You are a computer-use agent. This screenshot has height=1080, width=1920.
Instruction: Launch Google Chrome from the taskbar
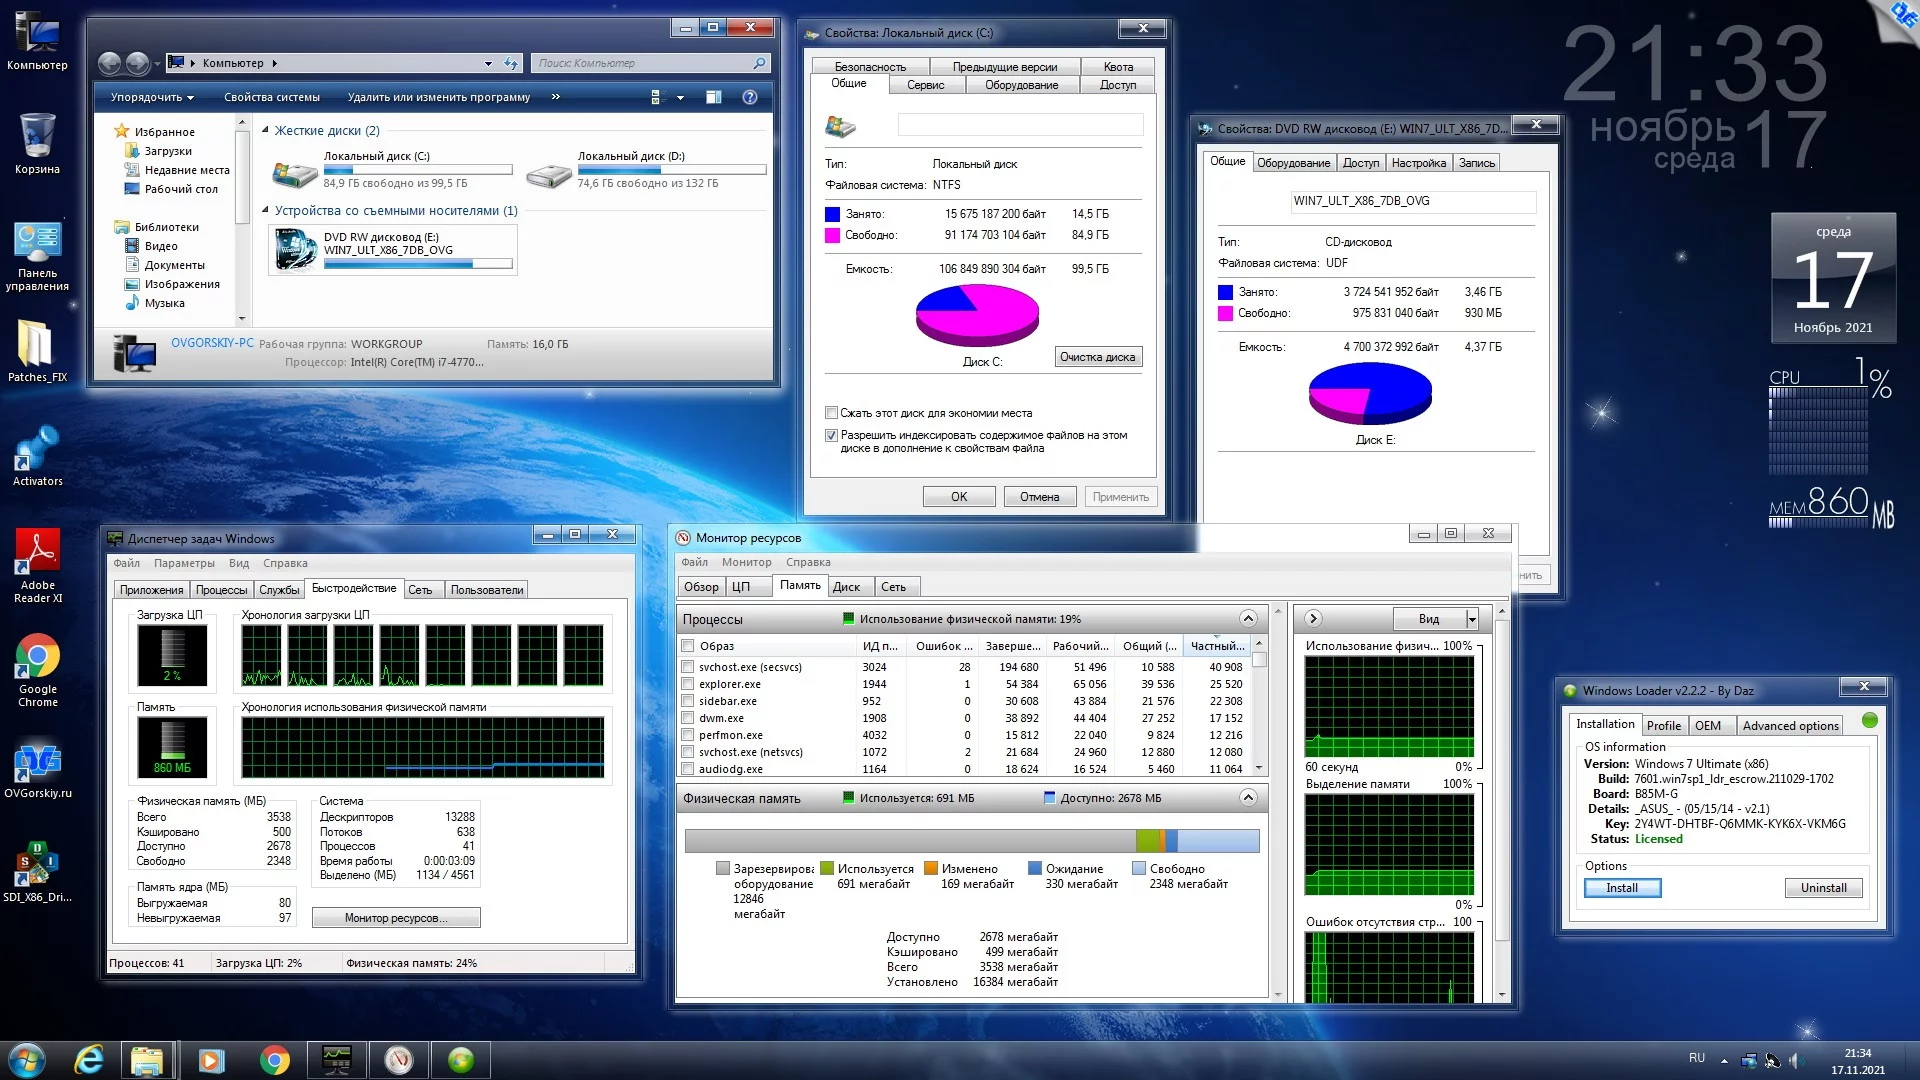point(274,1060)
